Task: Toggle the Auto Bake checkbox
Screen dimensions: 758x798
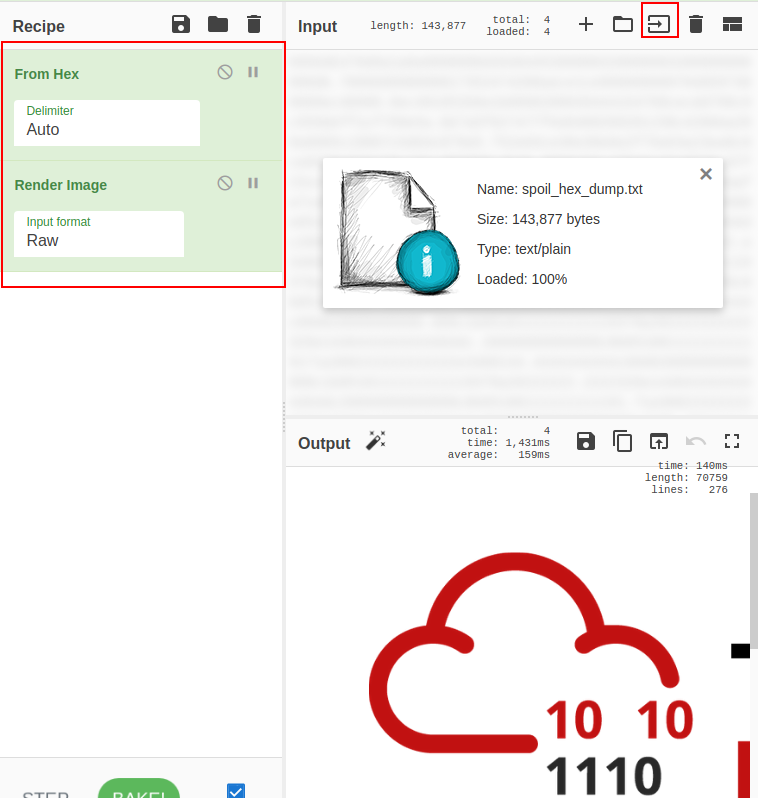Action: click(x=236, y=792)
